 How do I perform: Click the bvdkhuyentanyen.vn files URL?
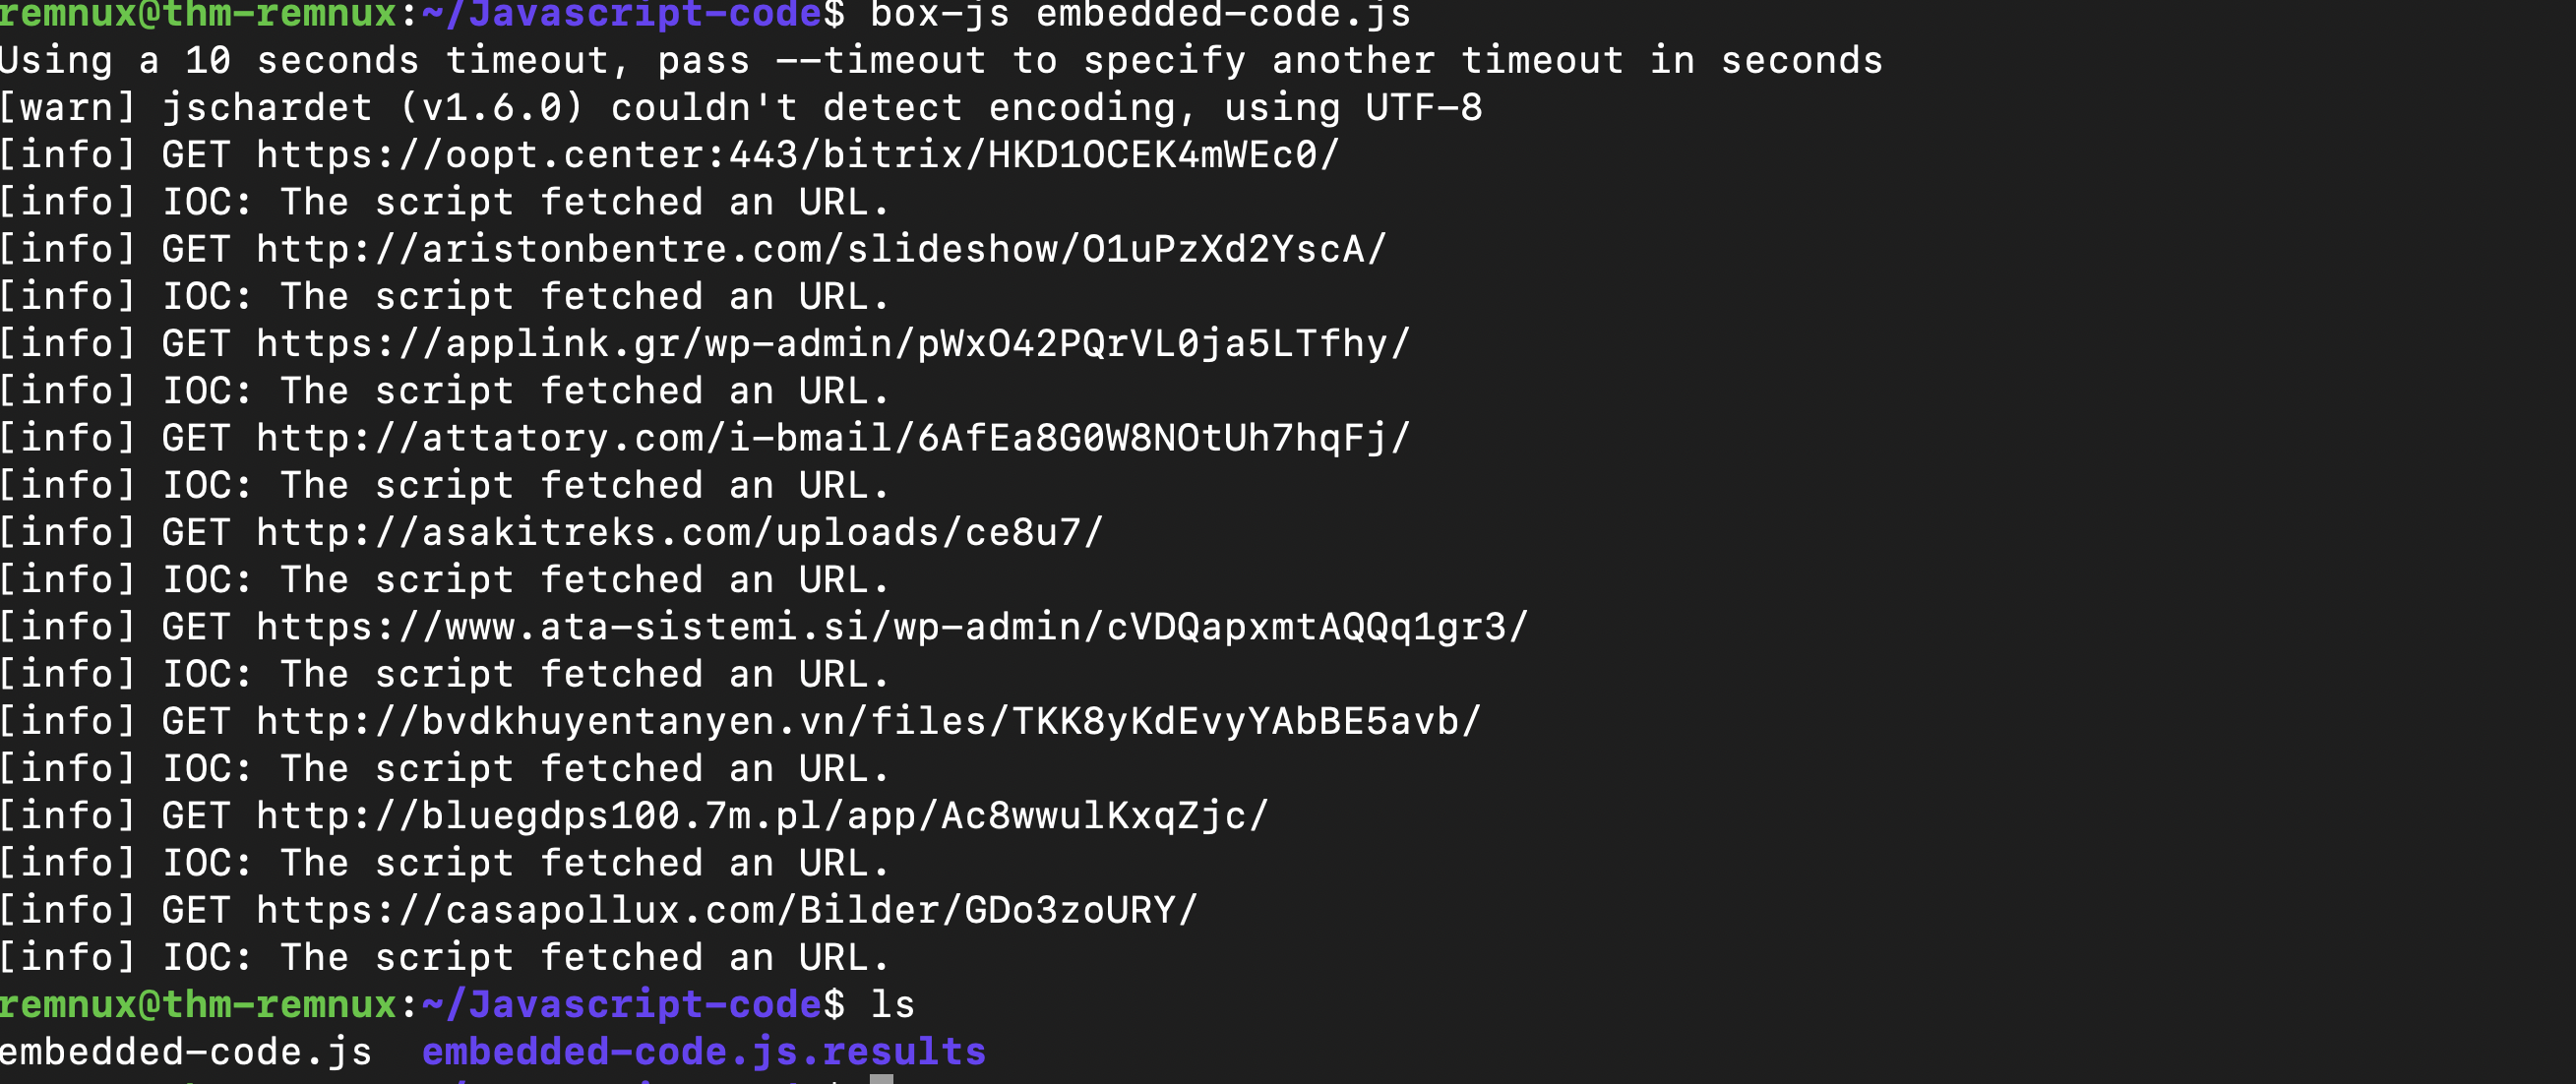[x=868, y=721]
